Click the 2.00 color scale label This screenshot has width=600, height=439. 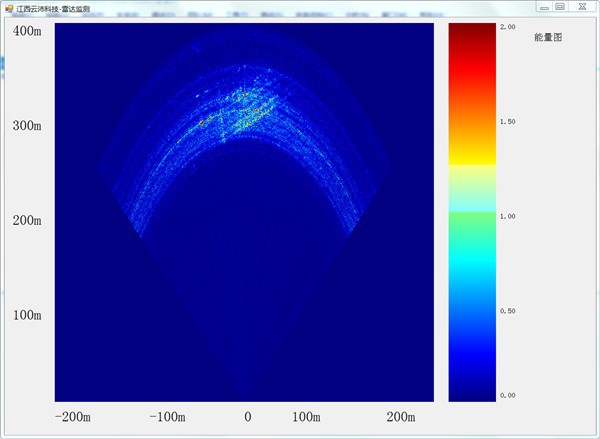click(x=507, y=27)
